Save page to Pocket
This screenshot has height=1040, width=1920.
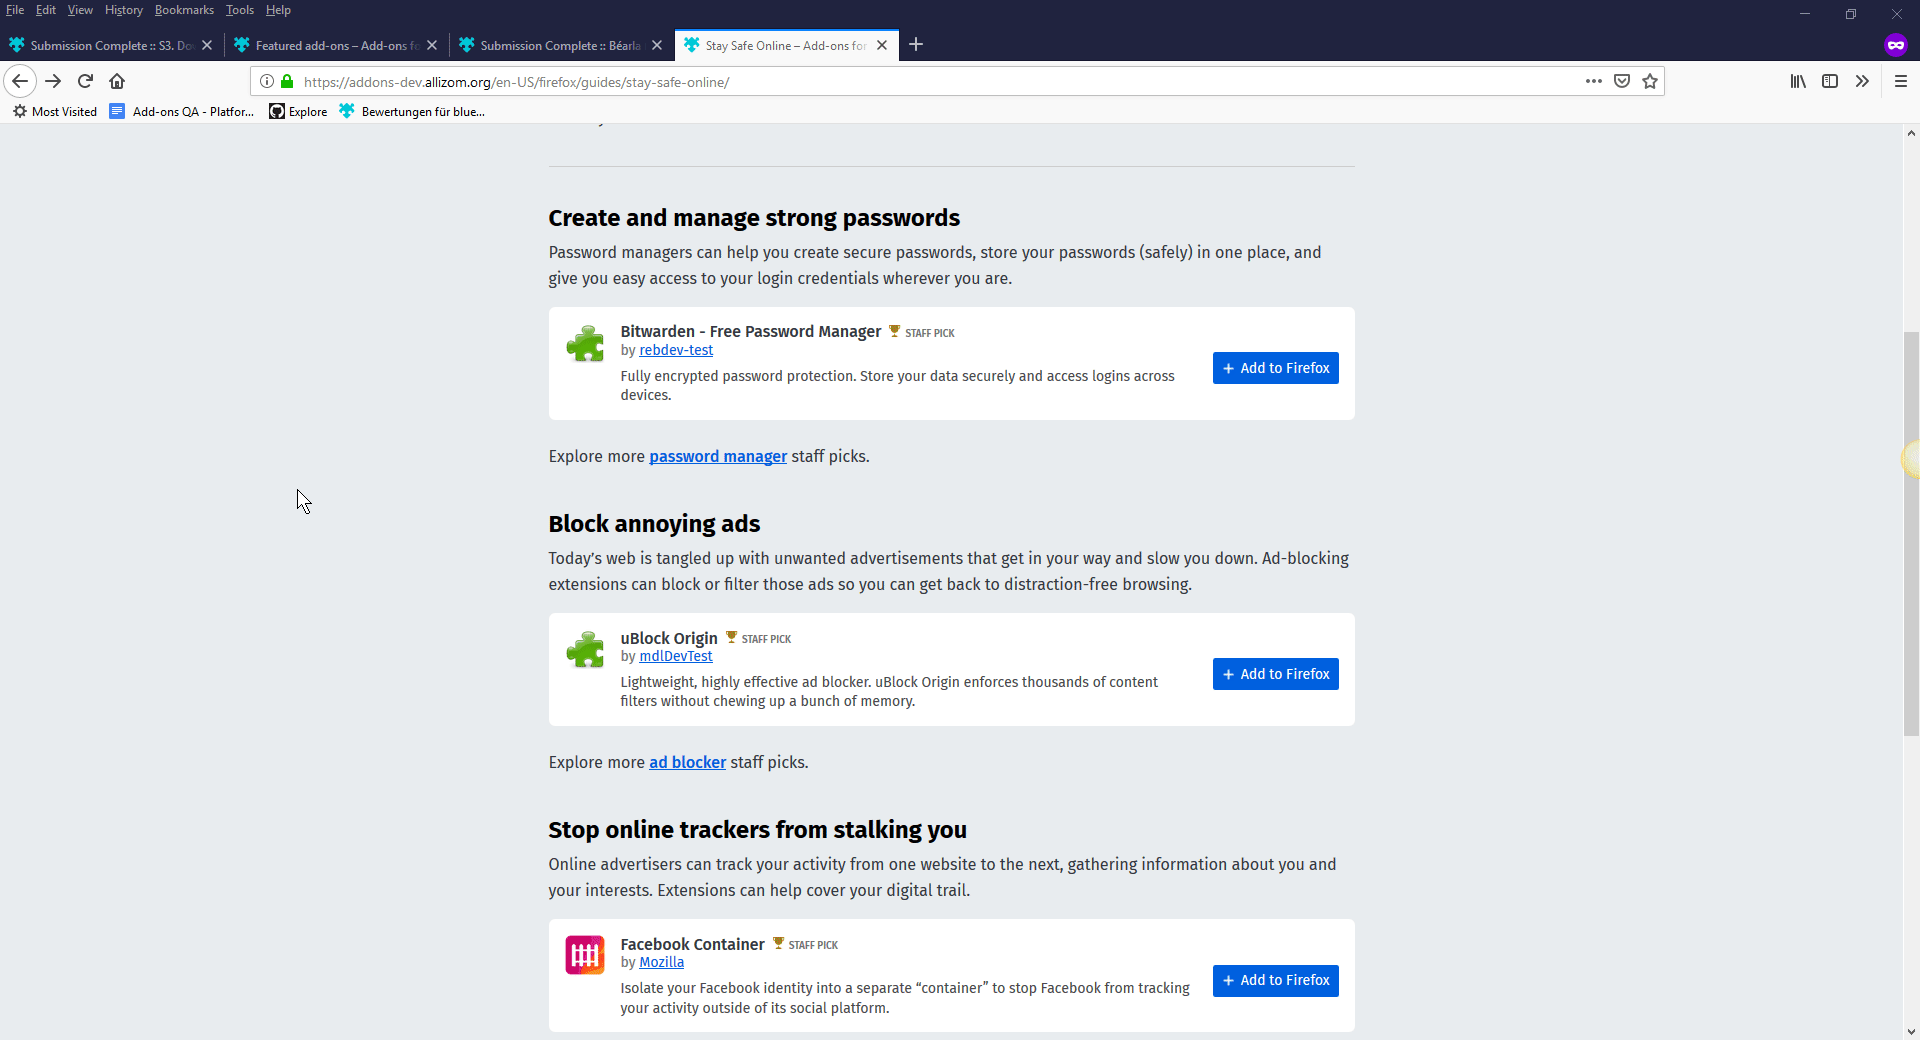pos(1622,81)
